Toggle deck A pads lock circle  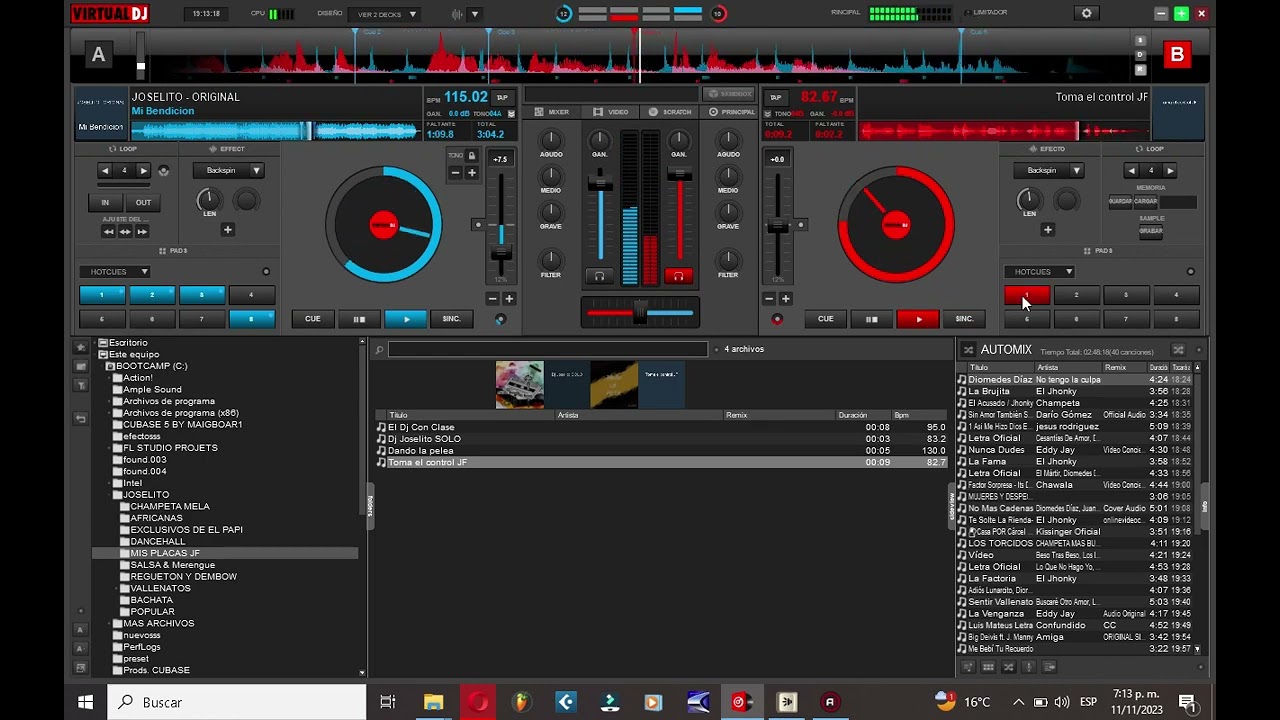(x=266, y=272)
